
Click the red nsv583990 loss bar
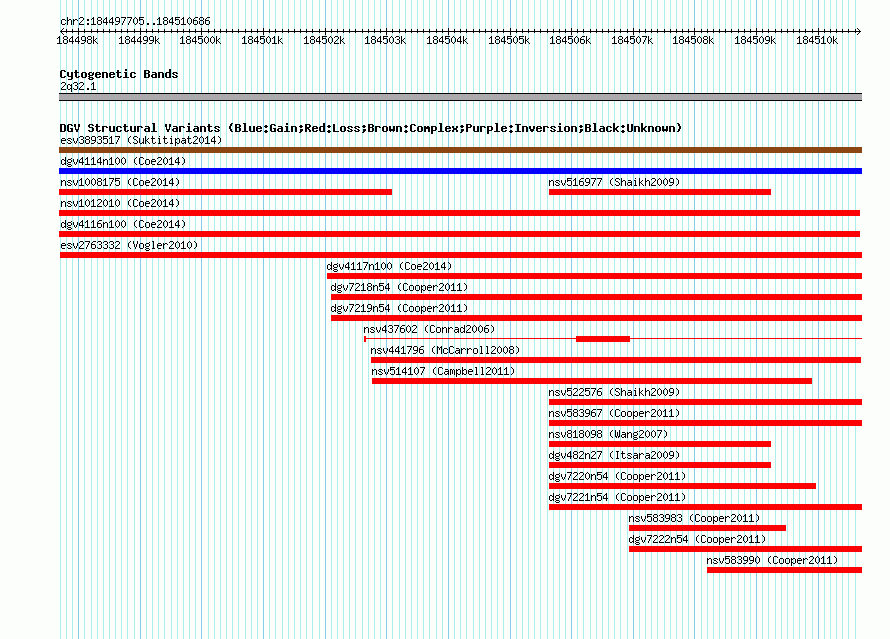click(x=784, y=570)
